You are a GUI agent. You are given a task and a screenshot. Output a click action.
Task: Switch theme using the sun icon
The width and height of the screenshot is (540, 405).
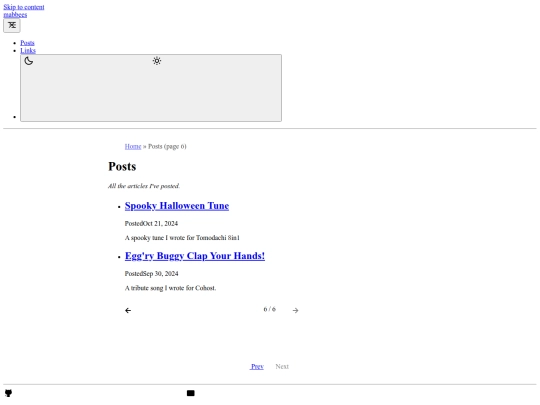[x=157, y=61]
